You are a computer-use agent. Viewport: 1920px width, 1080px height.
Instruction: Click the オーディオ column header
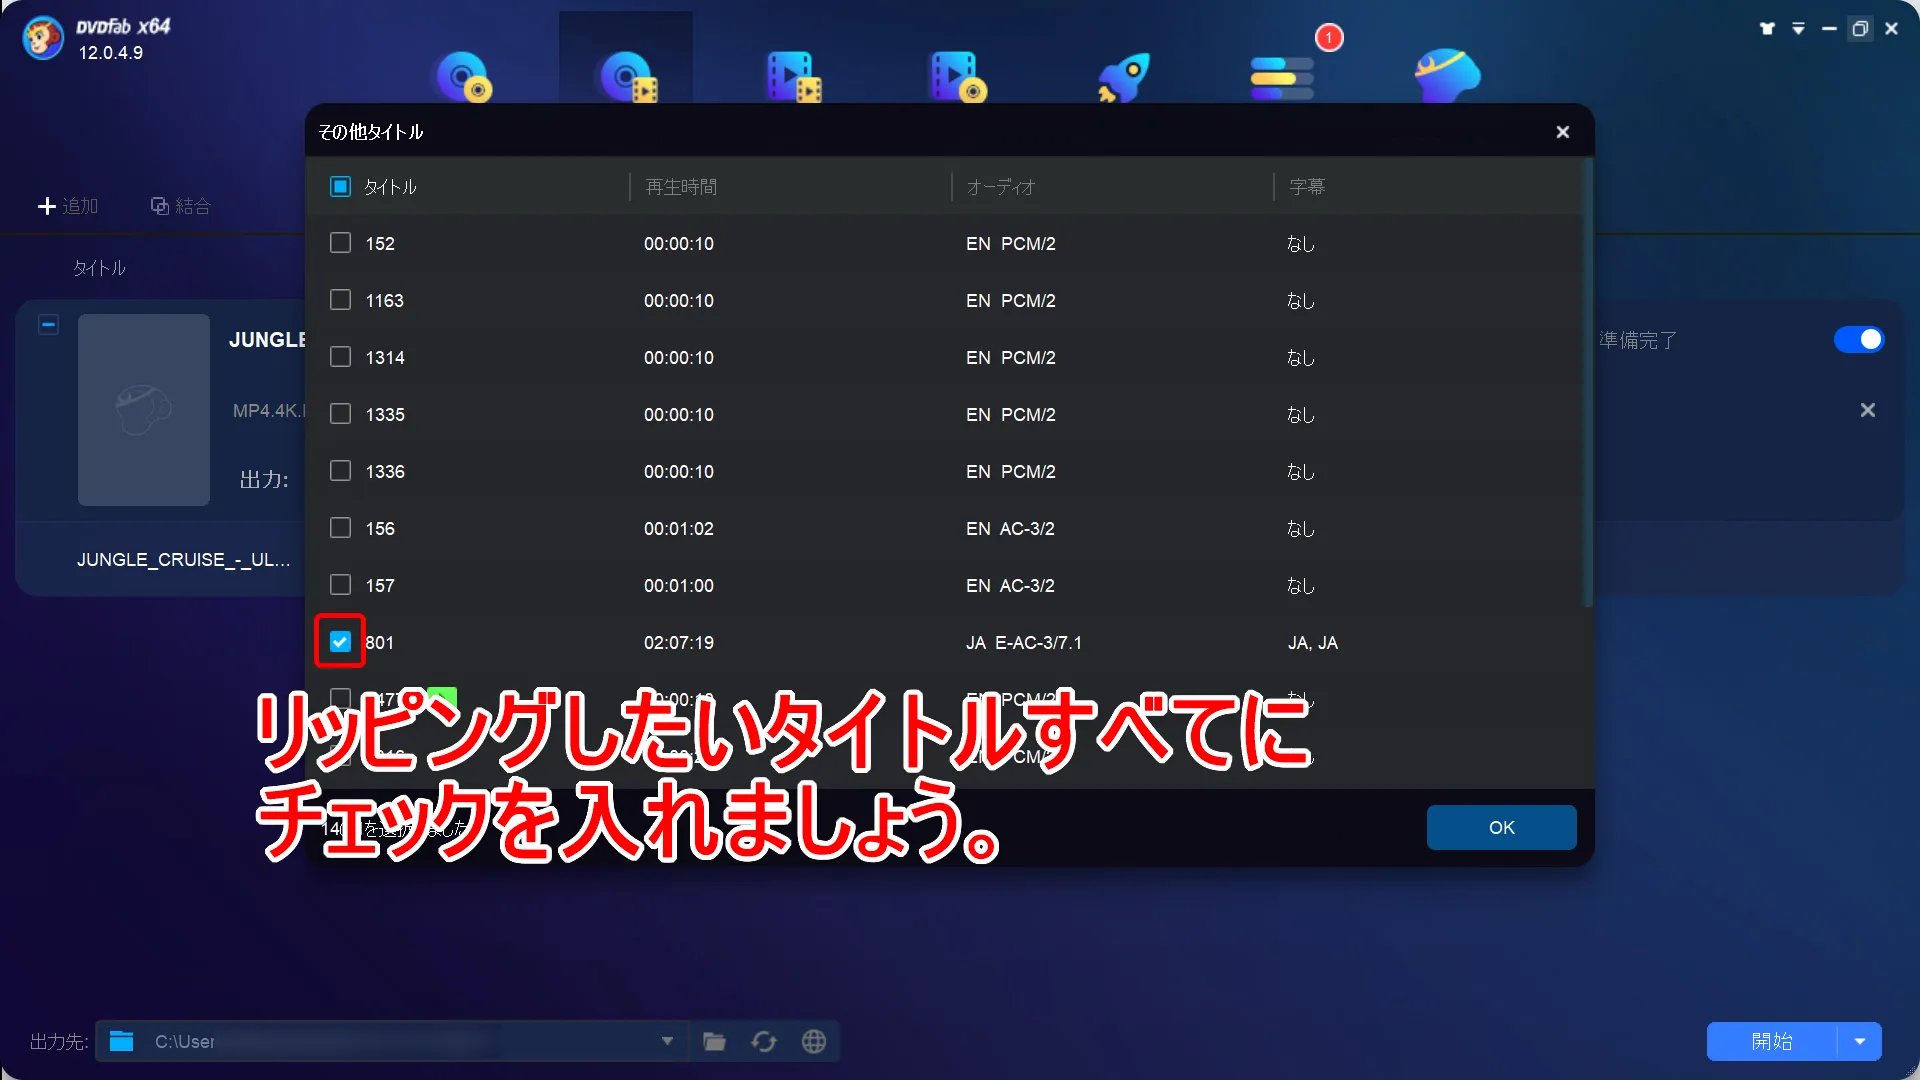pos(1001,187)
